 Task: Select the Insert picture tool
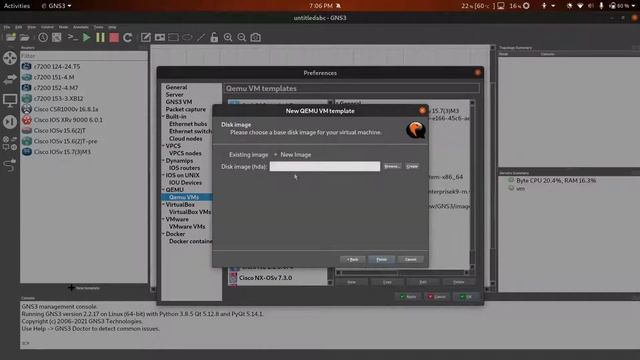(x=160, y=38)
